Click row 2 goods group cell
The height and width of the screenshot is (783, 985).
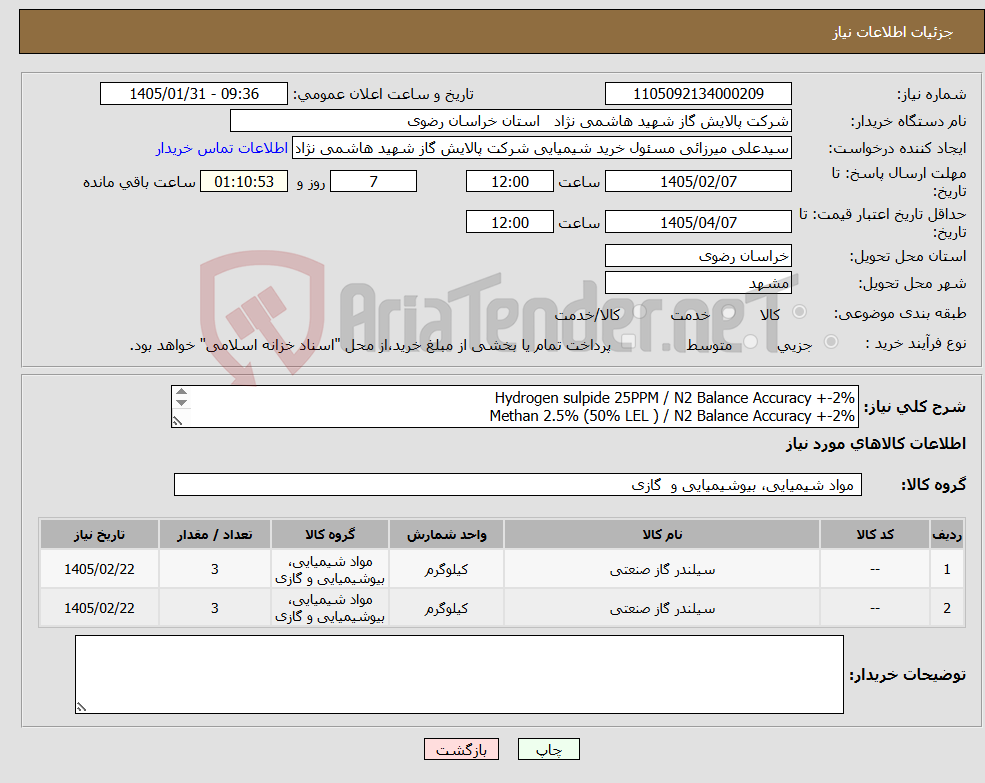click(x=330, y=608)
